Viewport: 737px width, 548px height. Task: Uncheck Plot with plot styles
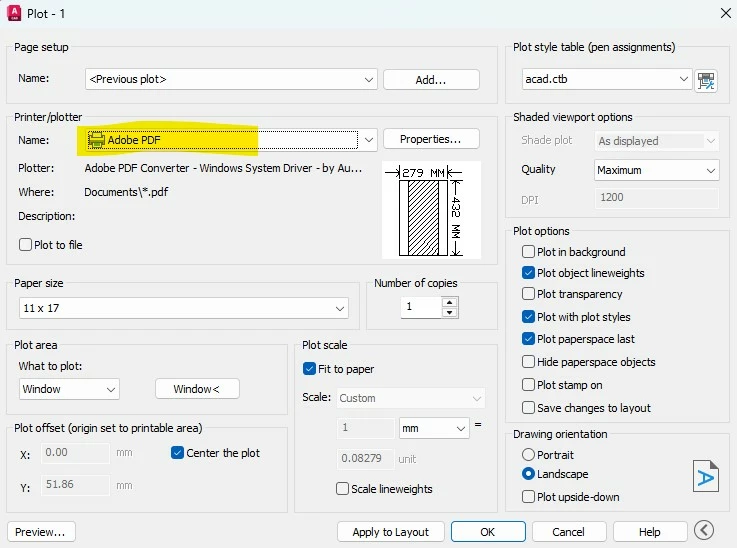click(x=528, y=317)
